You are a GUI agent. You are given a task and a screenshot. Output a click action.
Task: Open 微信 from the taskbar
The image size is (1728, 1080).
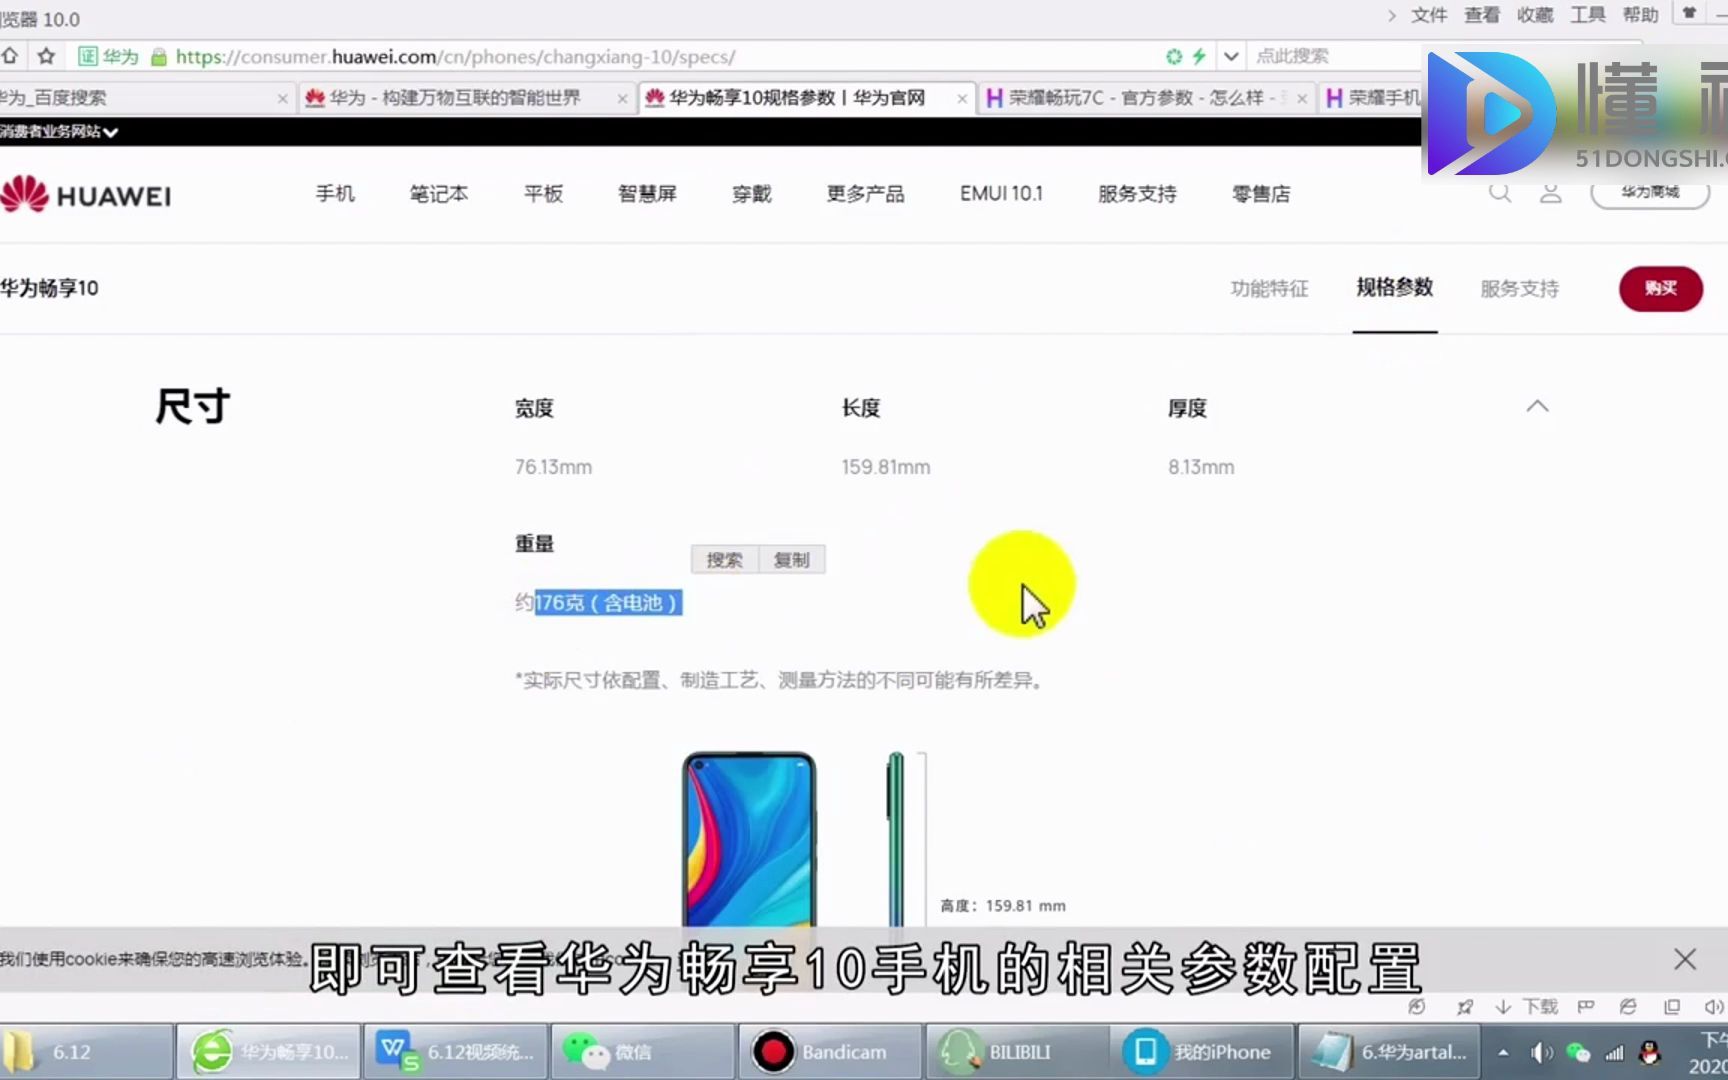(x=642, y=1052)
